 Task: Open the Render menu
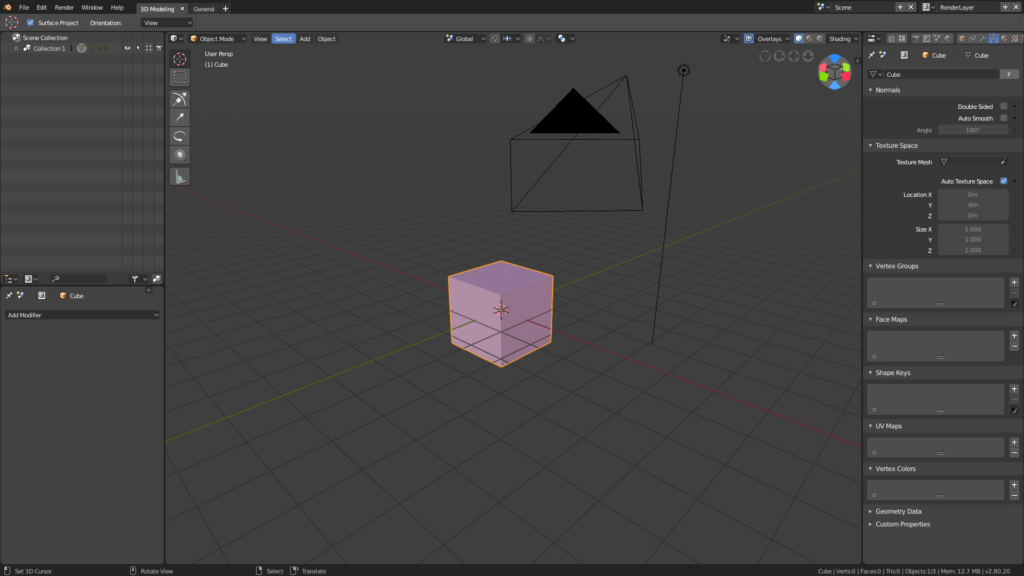point(64,7)
